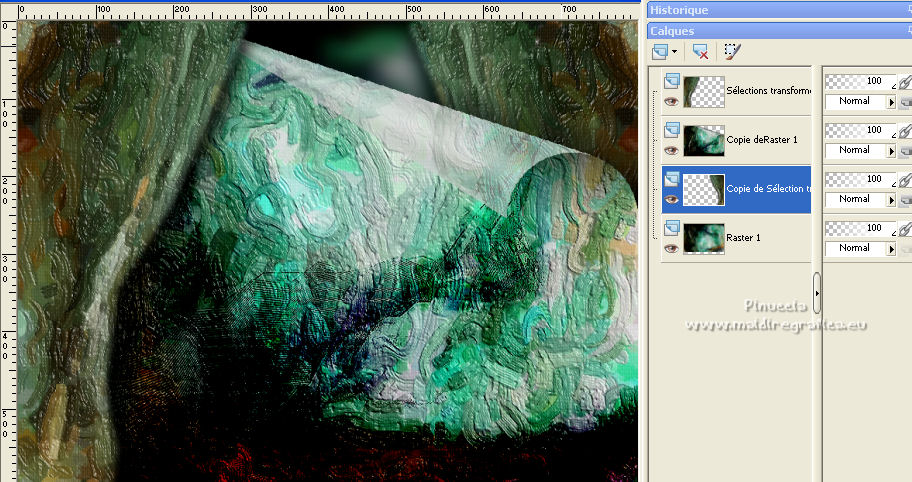912x482 pixels.
Task: Click the horizontal ruler above the canvas
Action: (327, 12)
